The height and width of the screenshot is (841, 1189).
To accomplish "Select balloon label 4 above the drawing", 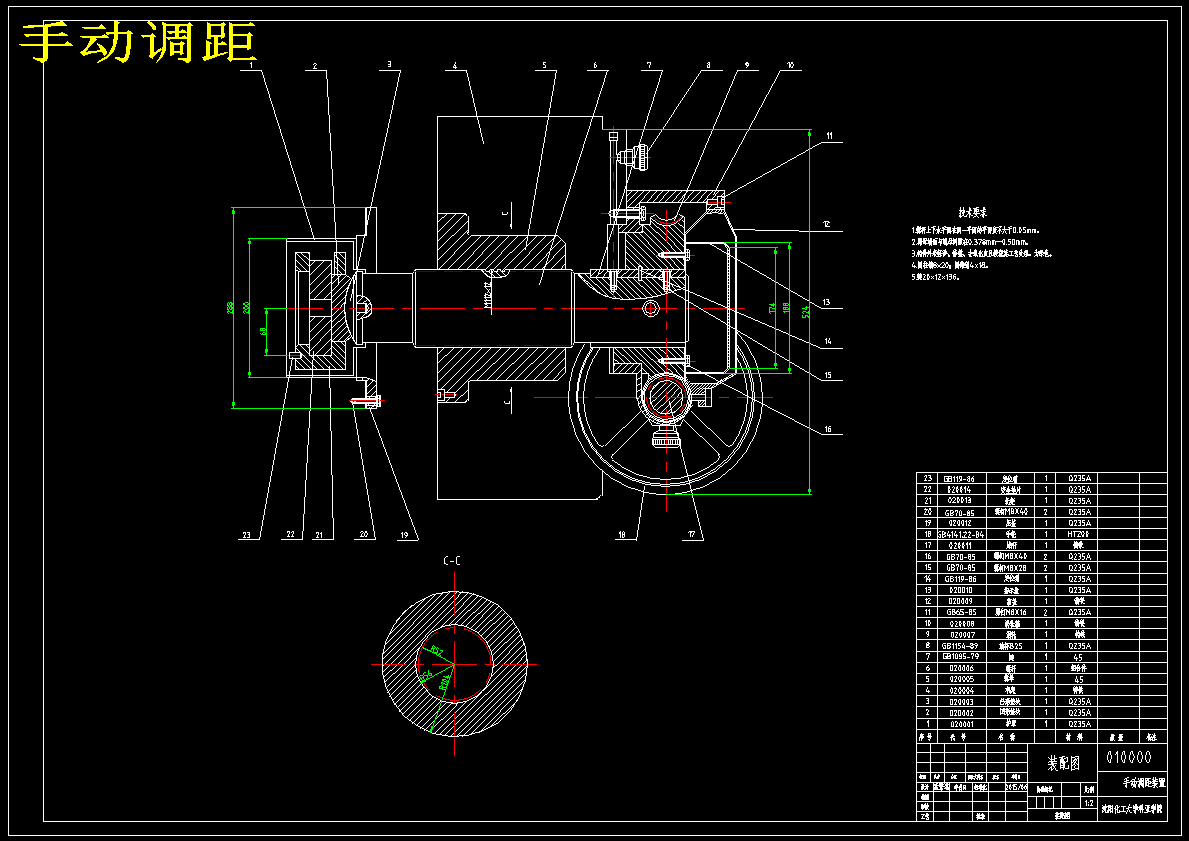I will tap(454, 66).
